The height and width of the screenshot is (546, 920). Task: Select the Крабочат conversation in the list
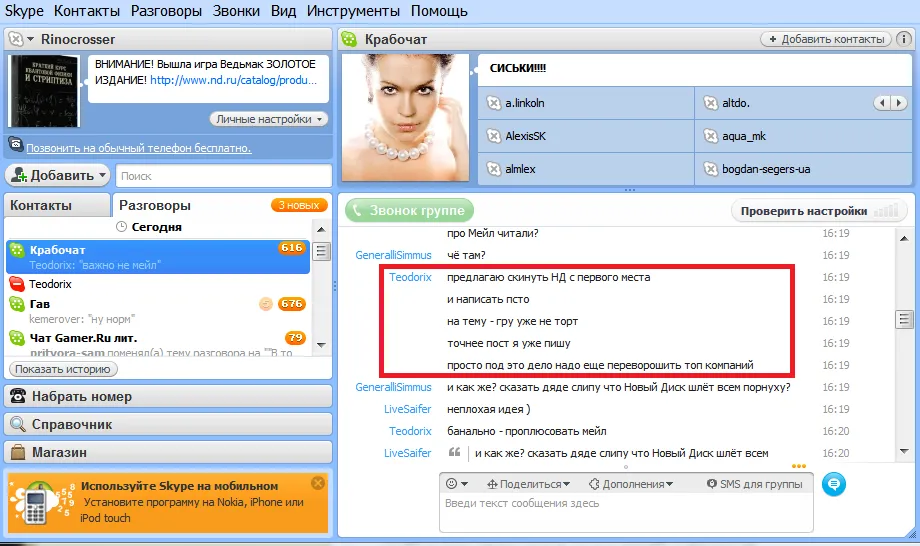point(158,257)
